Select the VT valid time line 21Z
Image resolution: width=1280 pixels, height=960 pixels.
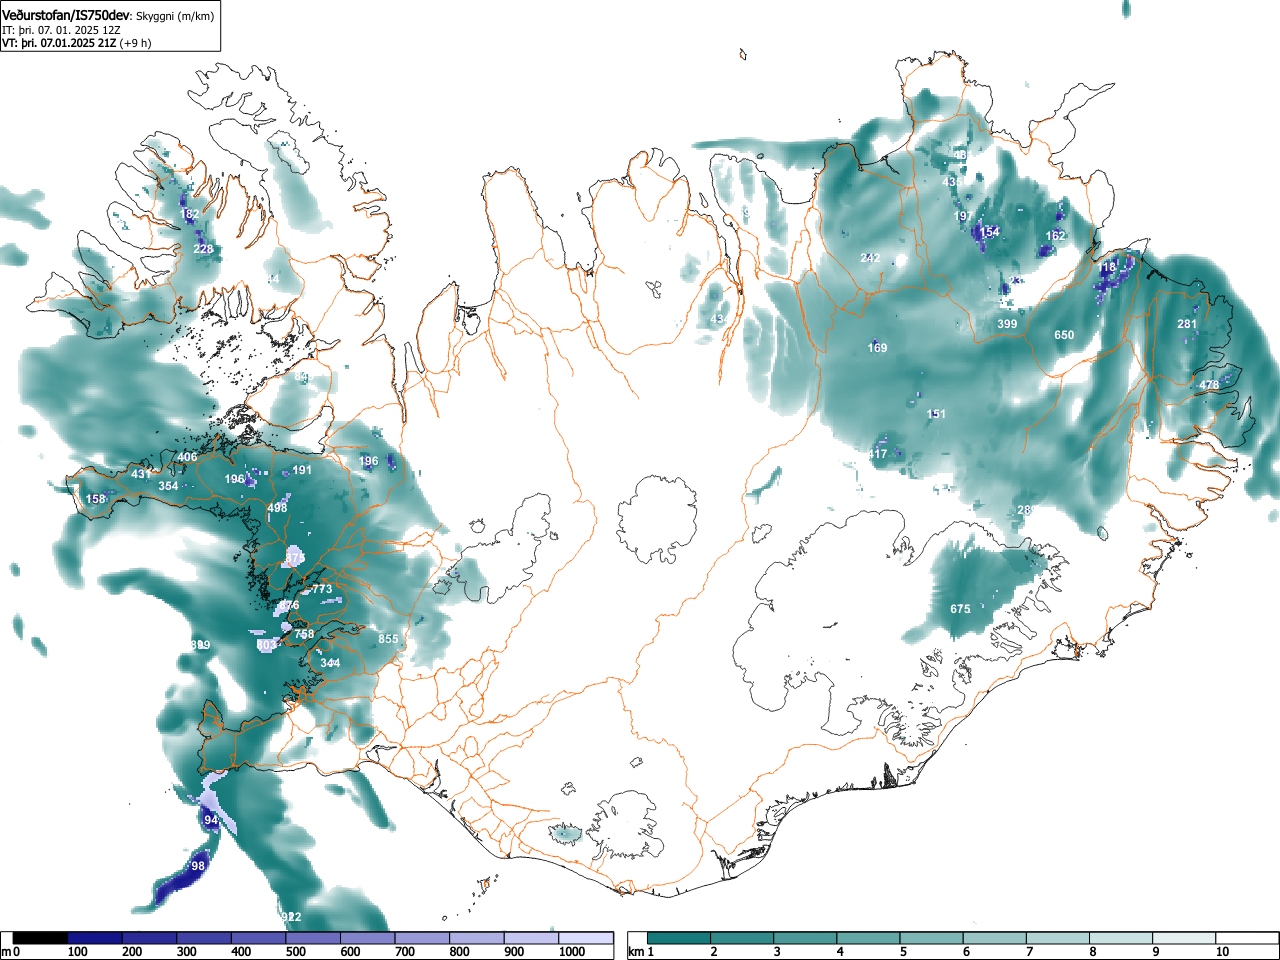tap(77, 43)
